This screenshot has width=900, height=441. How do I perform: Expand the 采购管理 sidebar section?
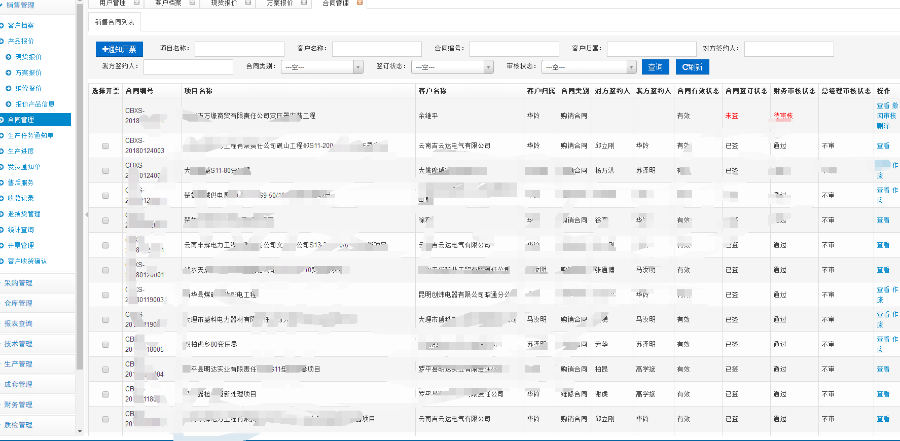pos(38,283)
